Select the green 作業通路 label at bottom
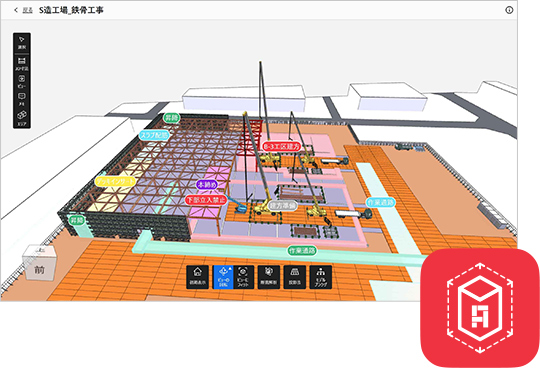The width and height of the screenshot is (540, 368). tap(302, 251)
